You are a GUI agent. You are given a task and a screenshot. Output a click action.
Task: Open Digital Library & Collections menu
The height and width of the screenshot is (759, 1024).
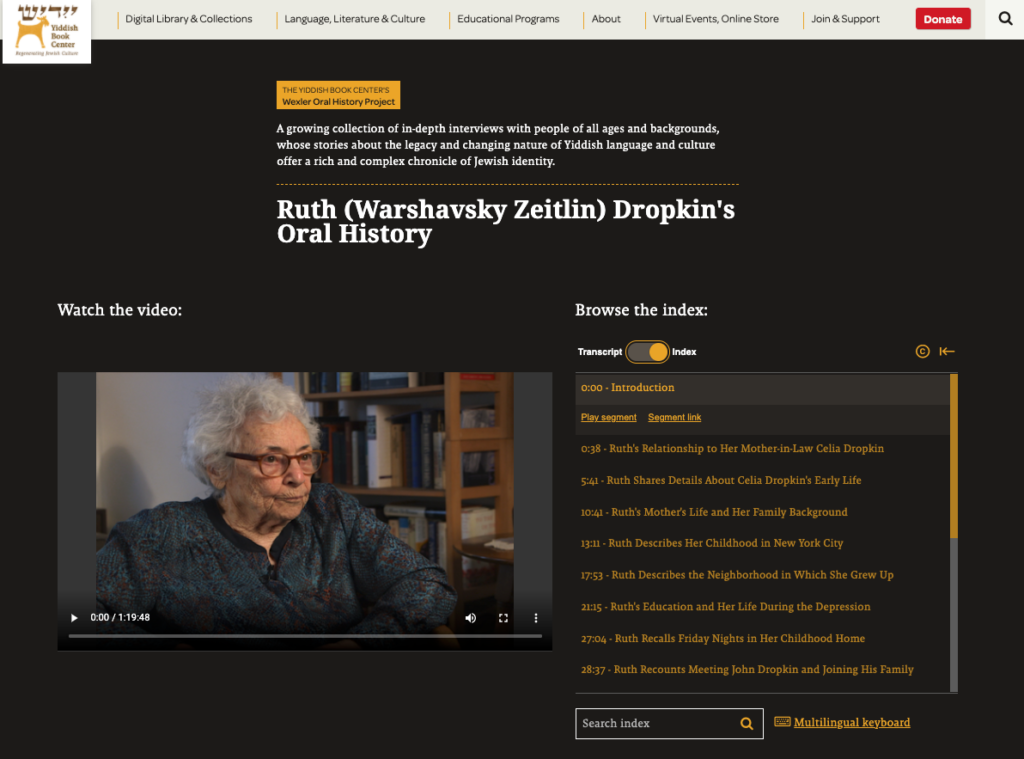click(189, 19)
